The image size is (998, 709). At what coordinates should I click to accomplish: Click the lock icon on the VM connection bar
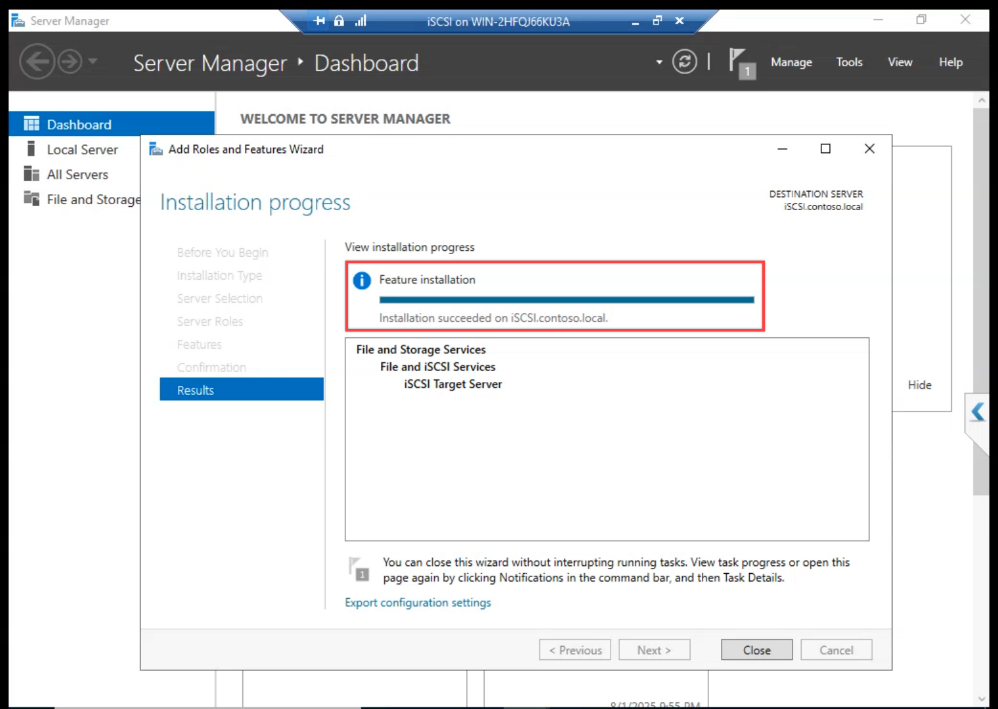coord(339,21)
